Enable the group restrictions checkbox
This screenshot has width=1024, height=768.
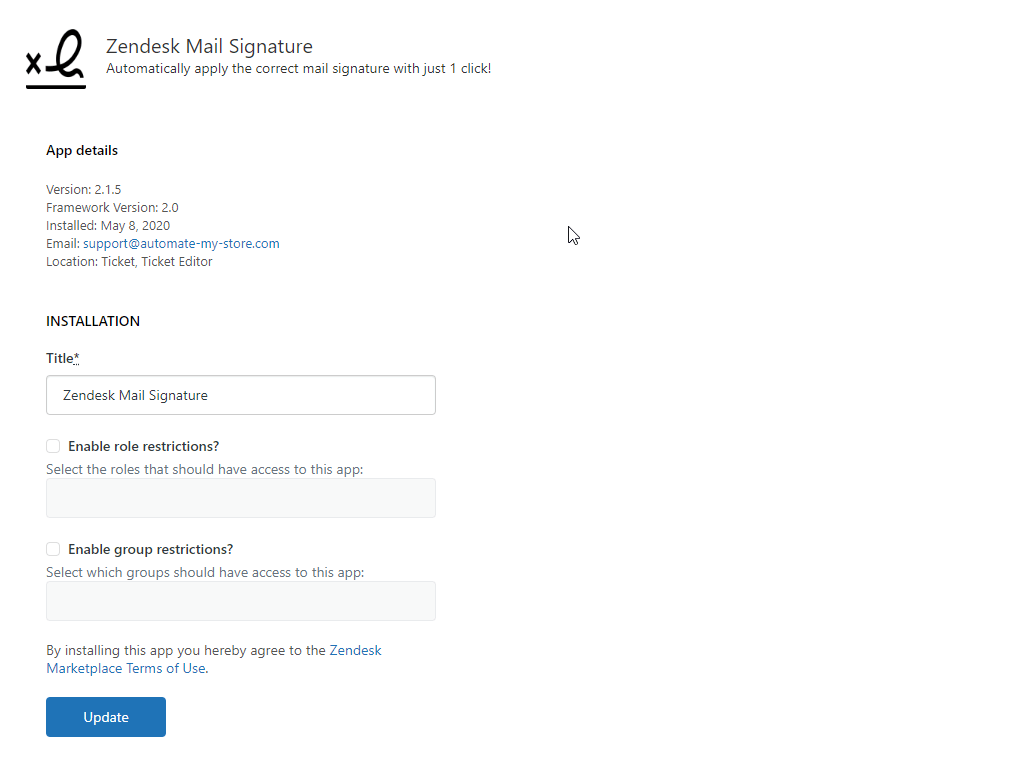pos(53,549)
